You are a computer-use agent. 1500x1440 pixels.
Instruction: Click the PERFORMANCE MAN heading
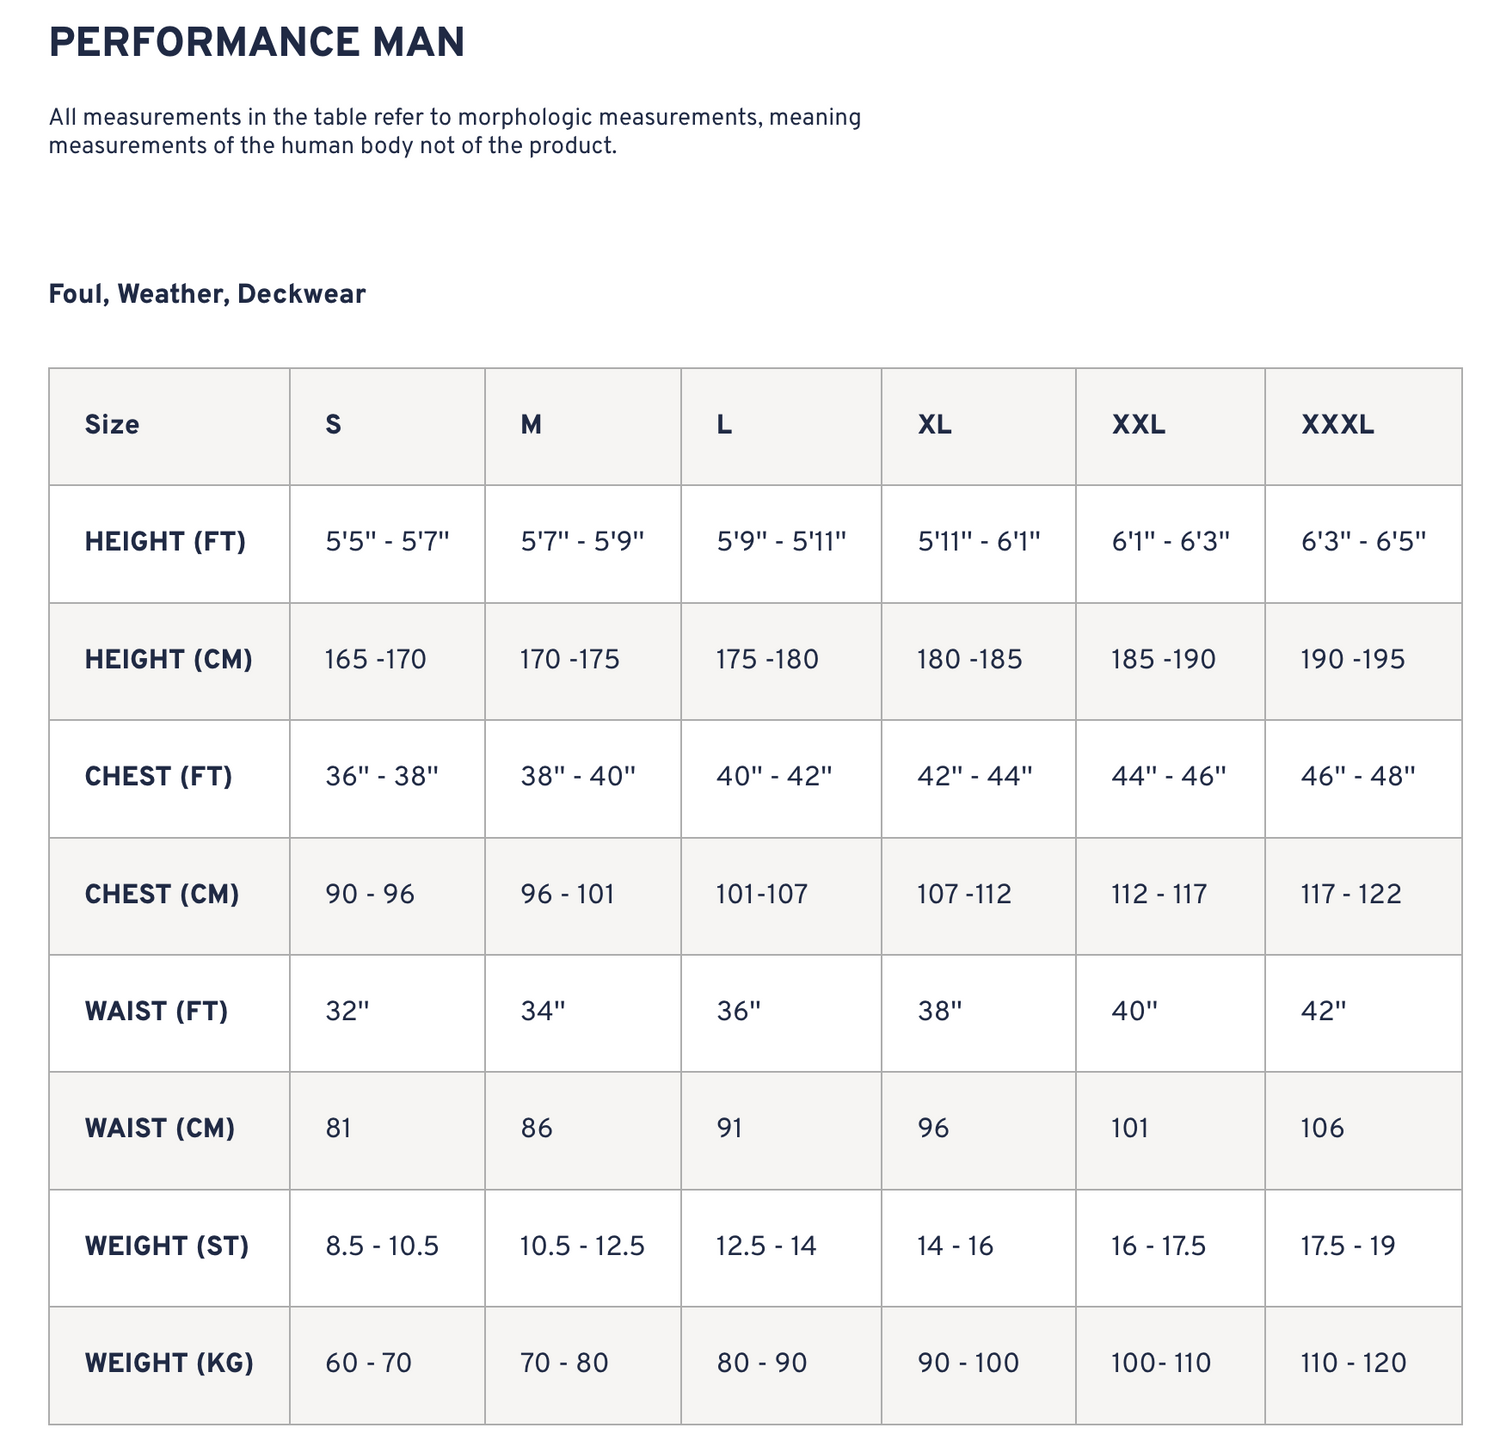(x=256, y=43)
